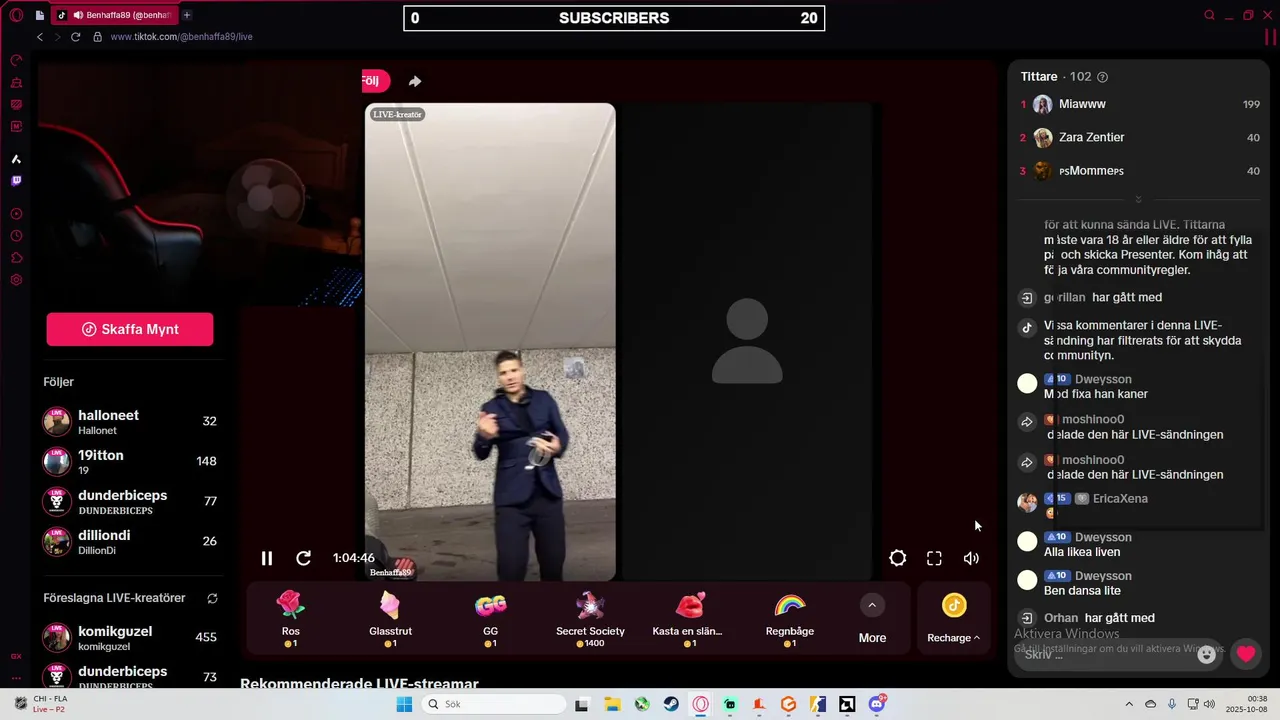
Task: Open Opera settings gear in sidebar
Action: click(x=16, y=280)
